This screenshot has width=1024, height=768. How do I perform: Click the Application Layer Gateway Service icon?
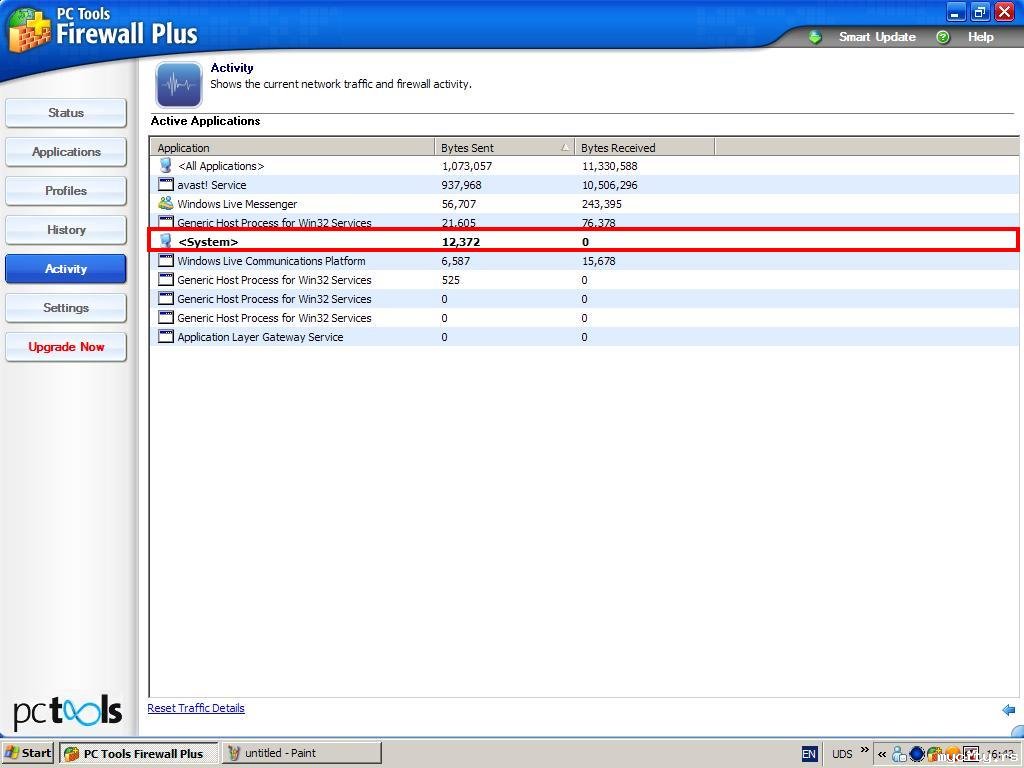pyautogui.click(x=166, y=336)
